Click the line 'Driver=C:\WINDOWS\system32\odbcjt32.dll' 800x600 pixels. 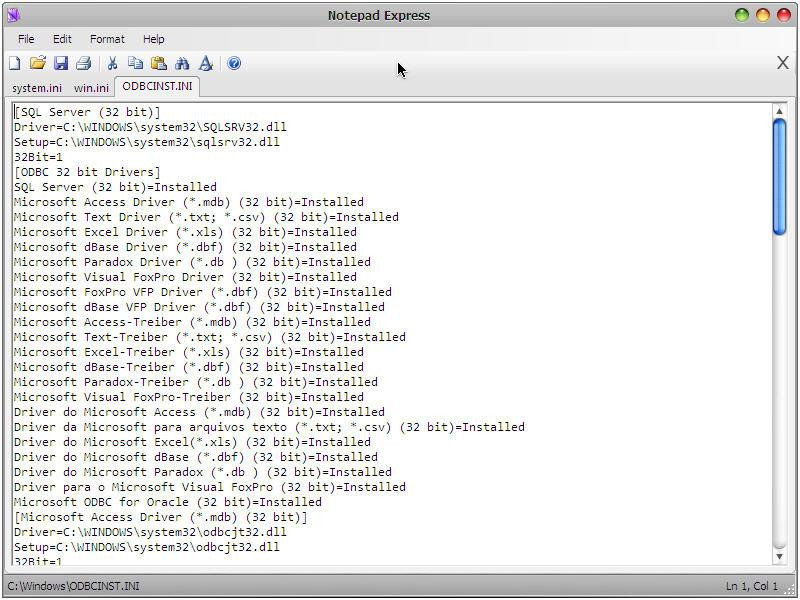150,532
